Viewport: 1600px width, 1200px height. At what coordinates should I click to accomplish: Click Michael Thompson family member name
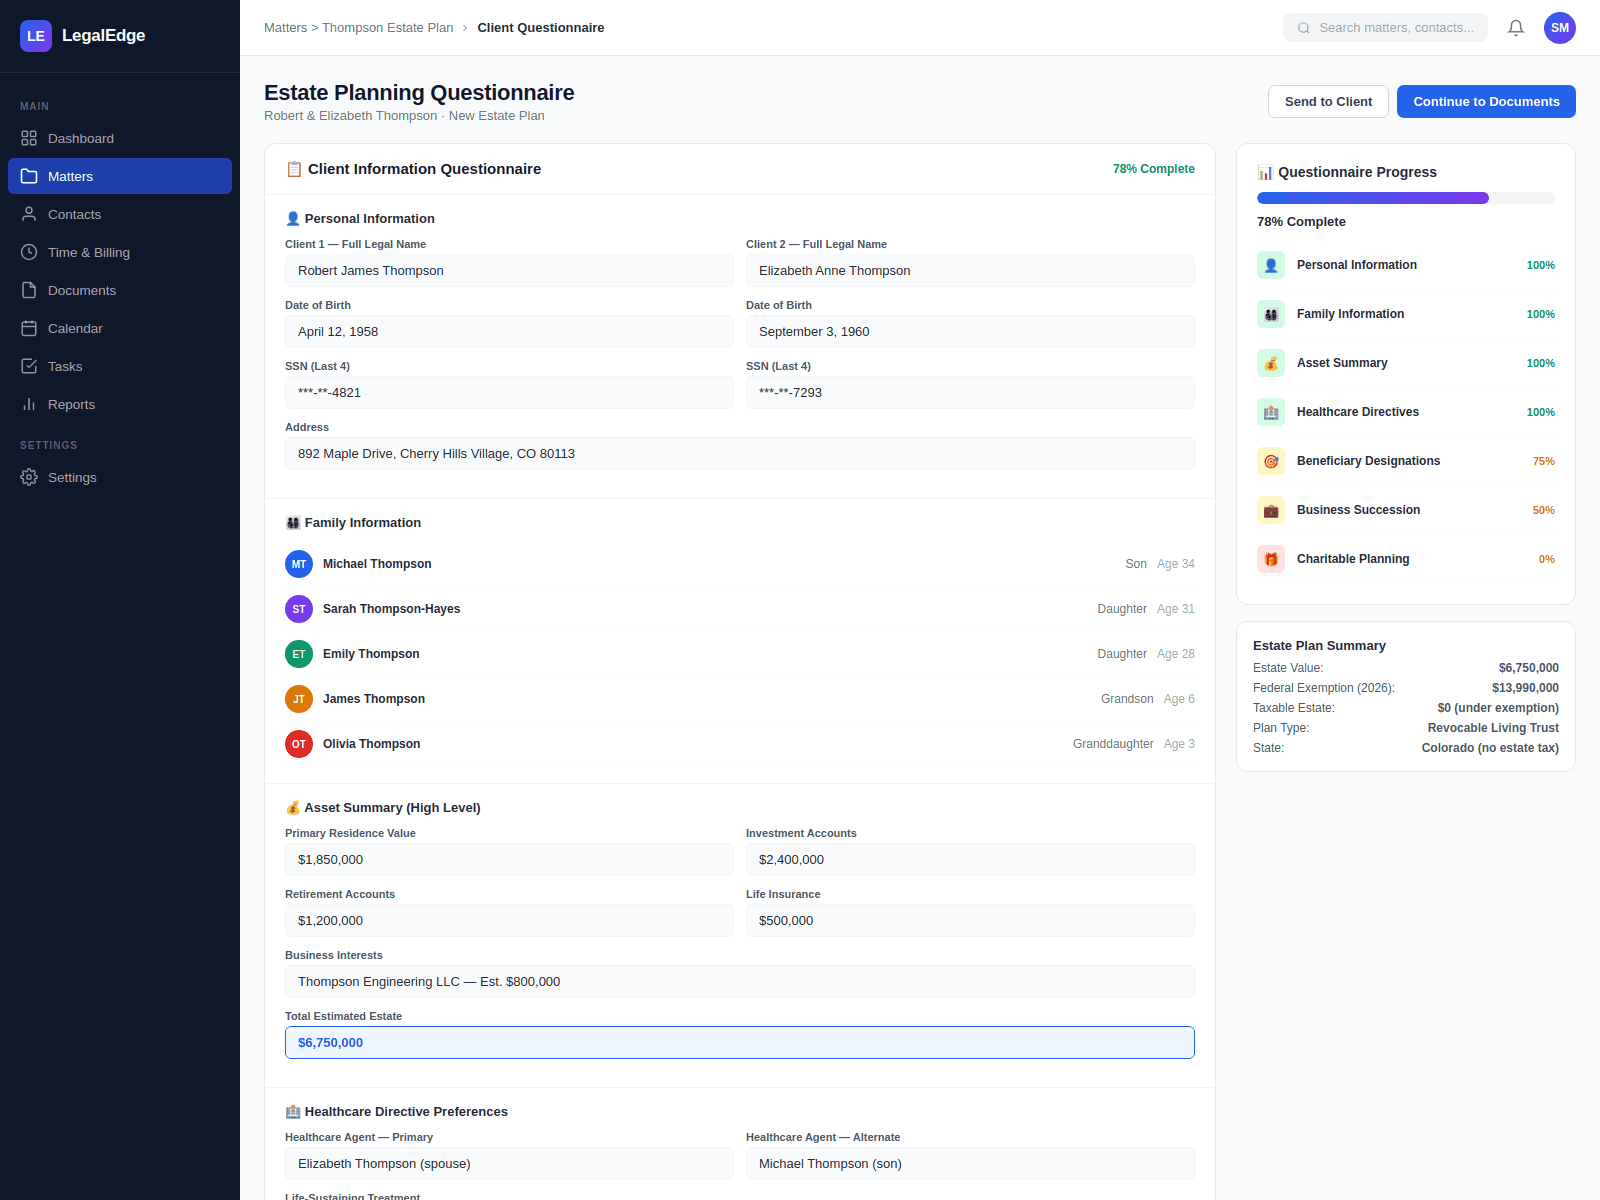point(377,564)
